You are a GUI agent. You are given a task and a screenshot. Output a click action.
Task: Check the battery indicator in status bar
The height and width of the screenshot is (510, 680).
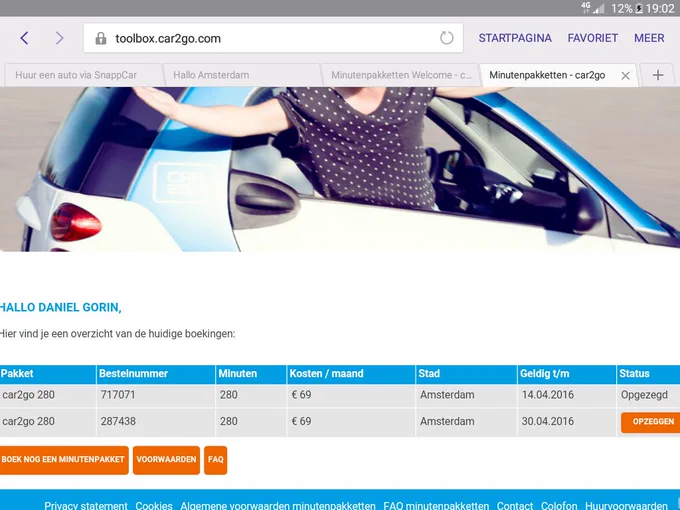coord(639,8)
